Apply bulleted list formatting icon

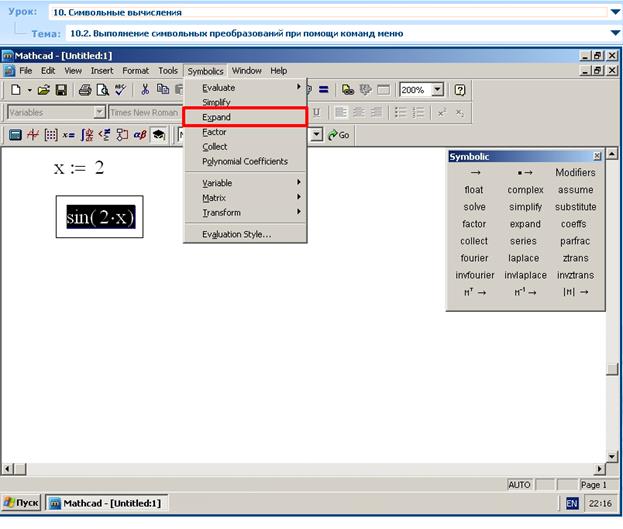(x=400, y=112)
